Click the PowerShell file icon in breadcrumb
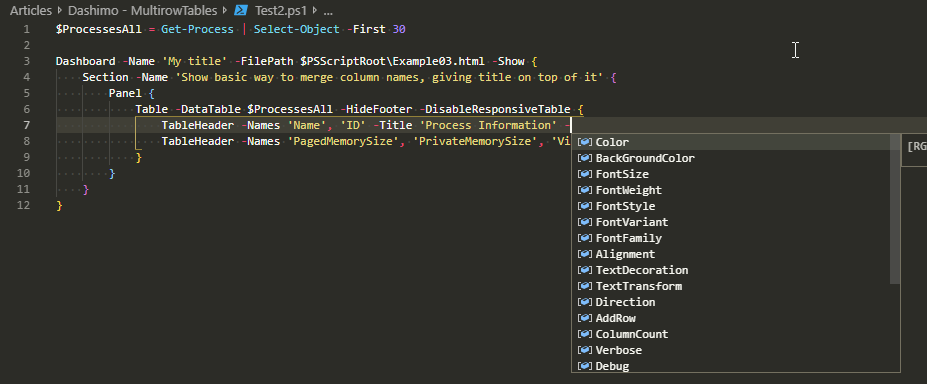Viewport: 927px width, 384px height. pos(241,10)
